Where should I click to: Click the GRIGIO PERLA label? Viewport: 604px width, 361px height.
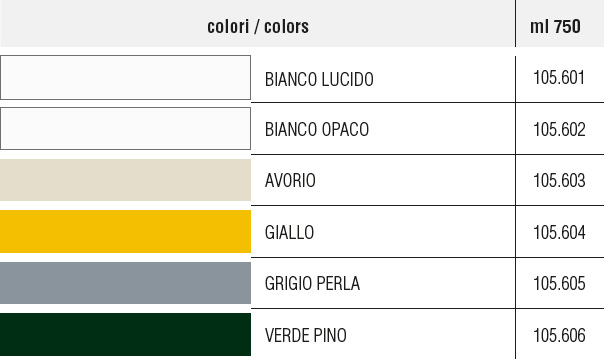(x=312, y=284)
